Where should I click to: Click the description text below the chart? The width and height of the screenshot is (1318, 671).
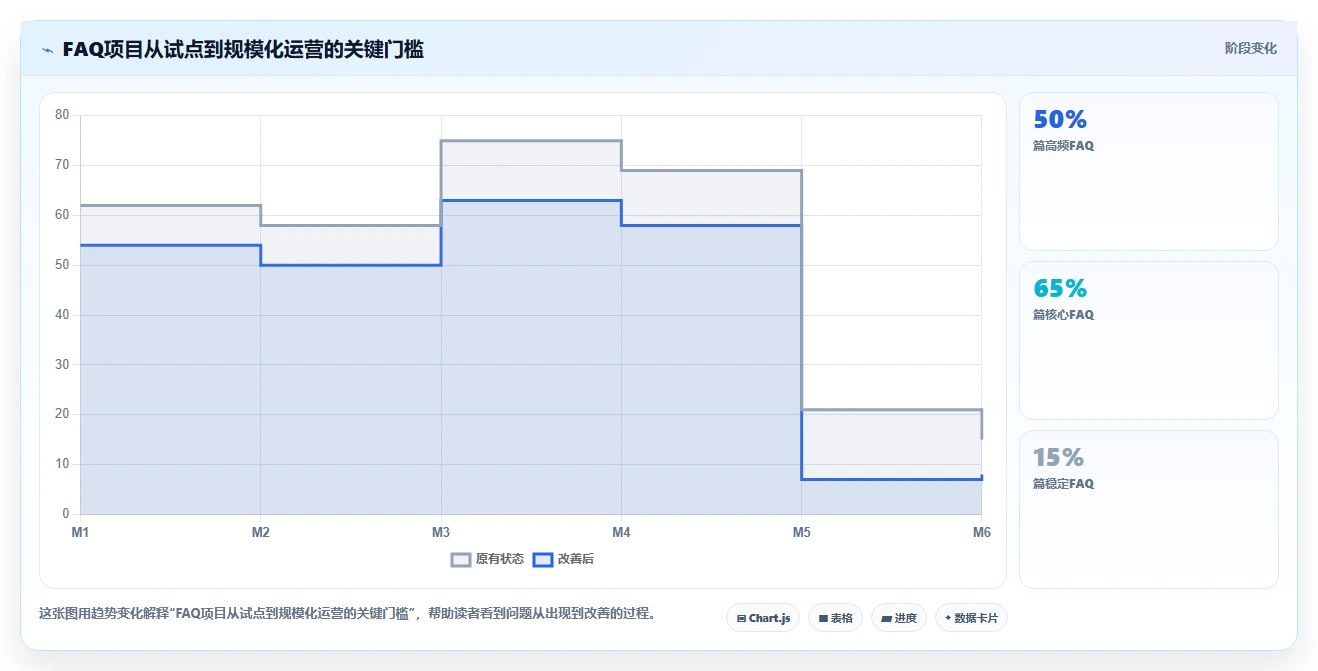tap(347, 613)
